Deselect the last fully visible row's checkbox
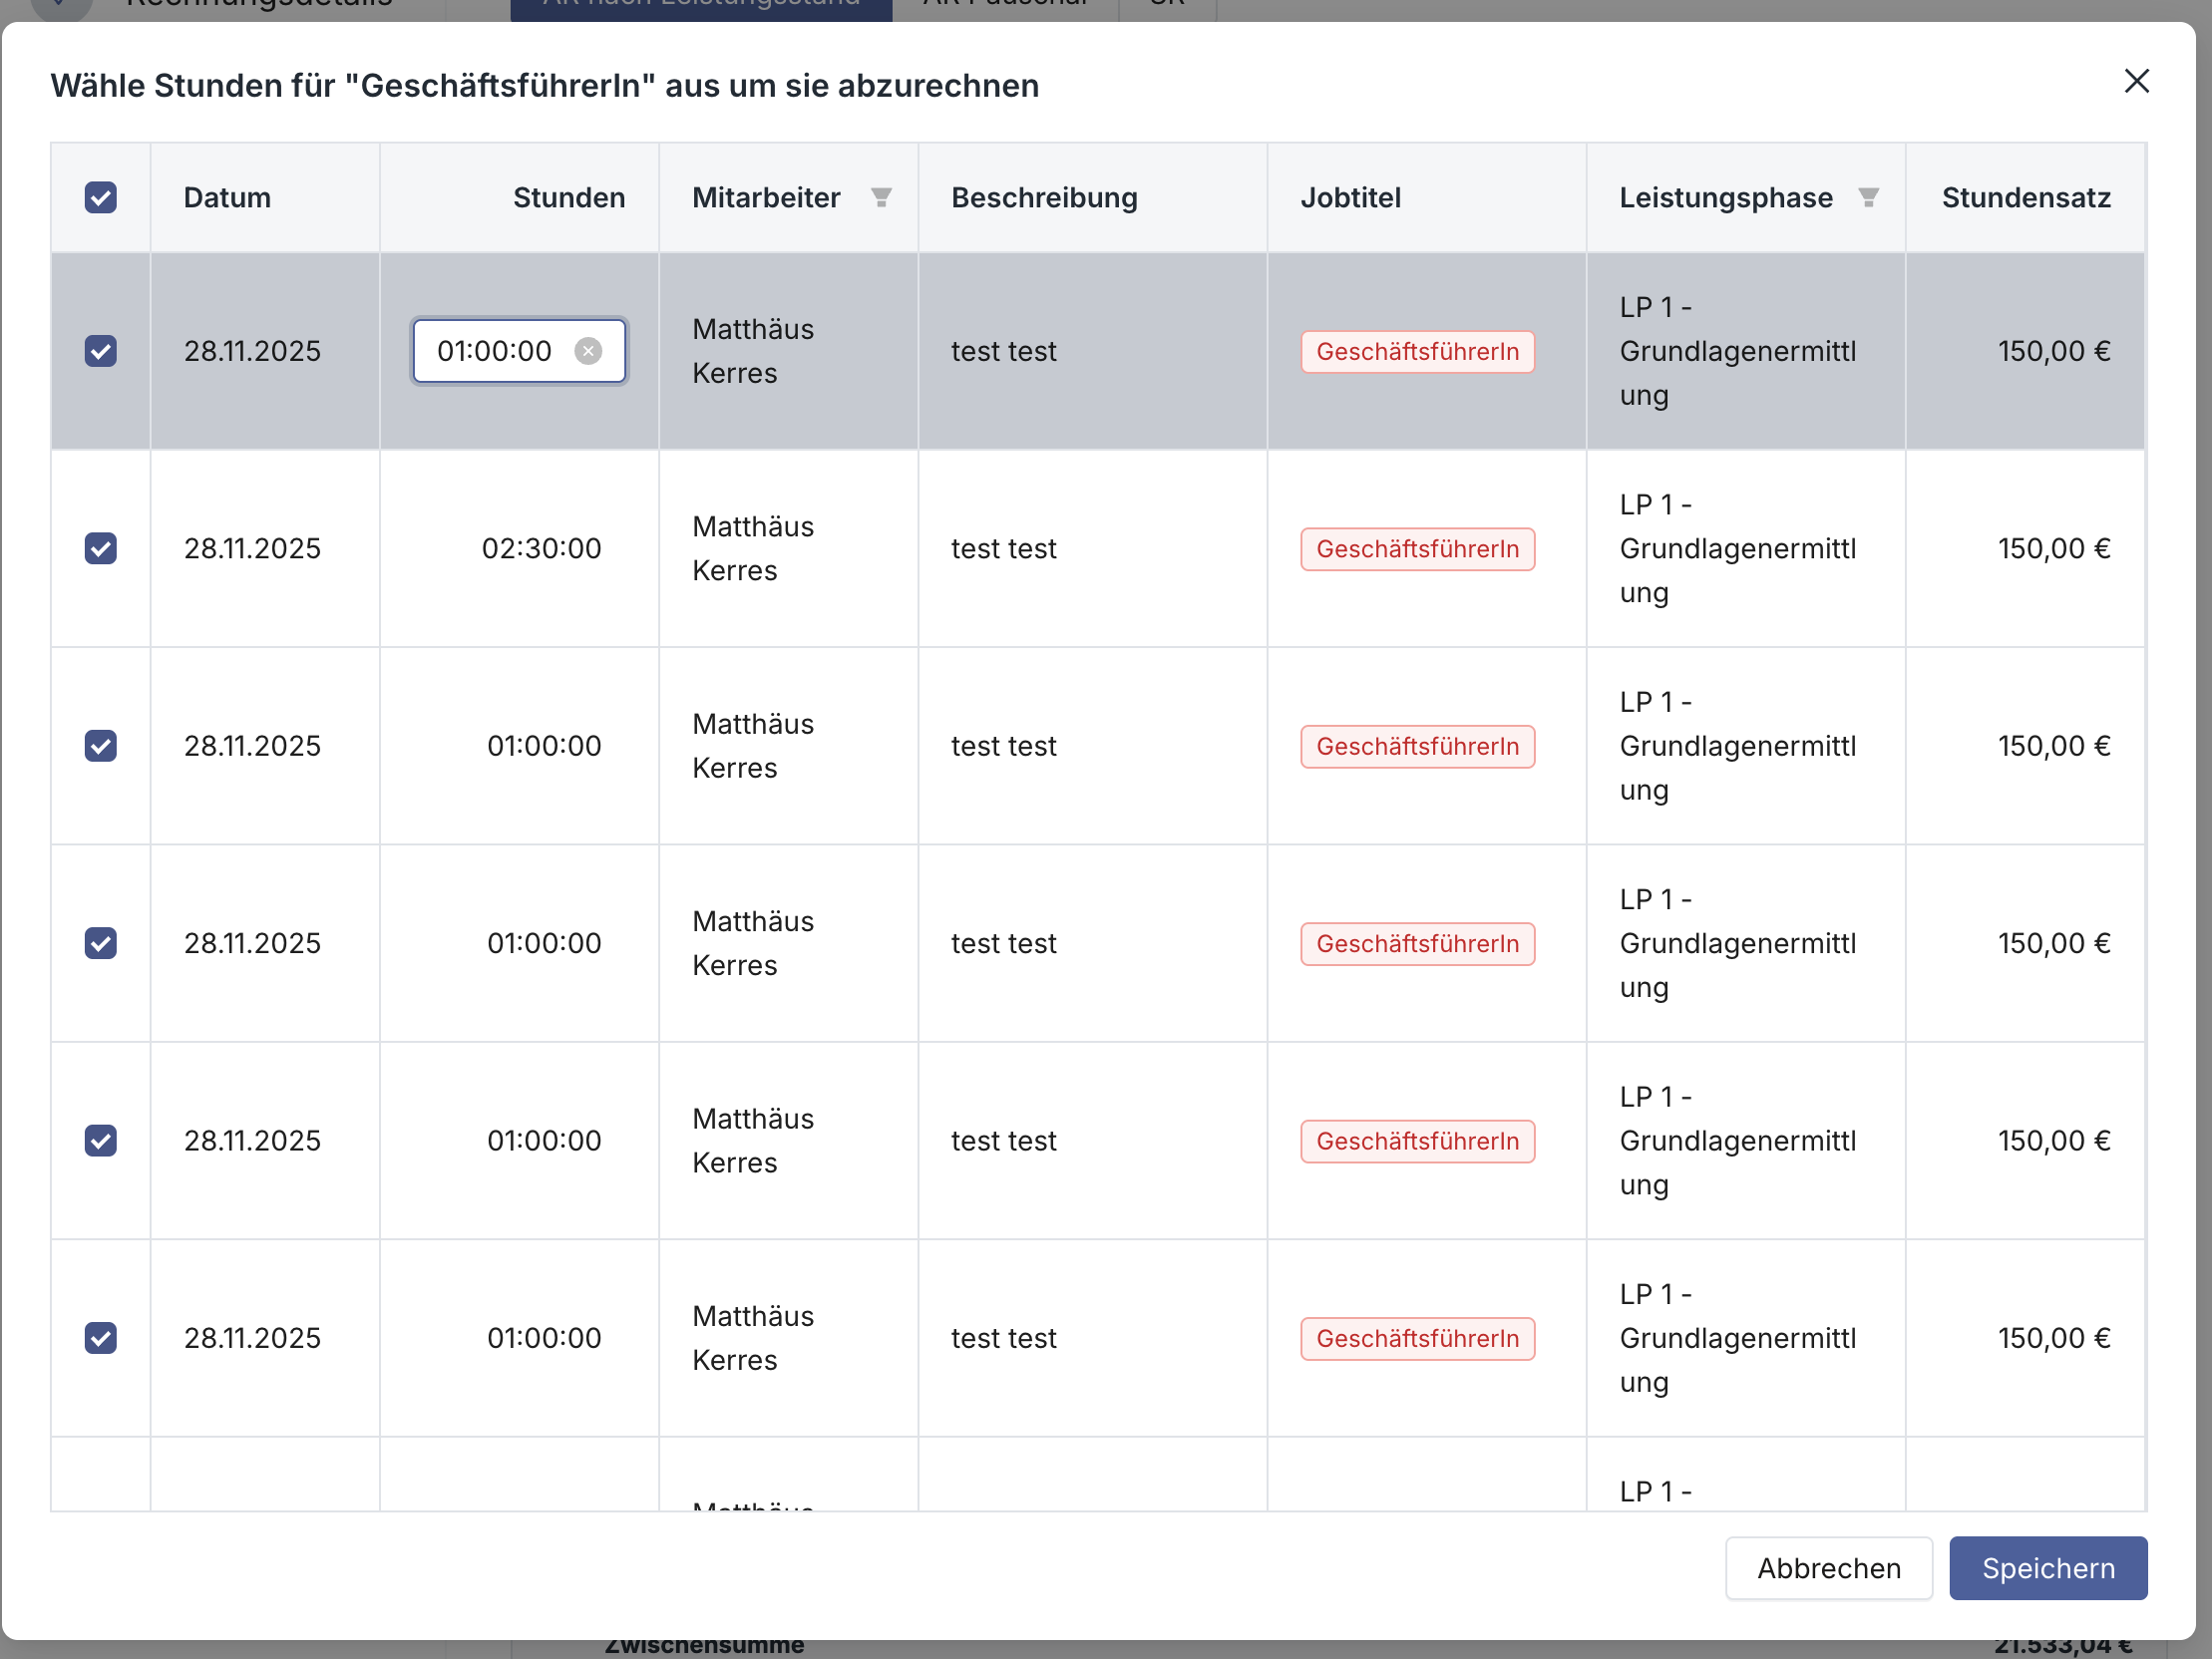Viewport: 2212px width, 1659px height. (101, 1338)
